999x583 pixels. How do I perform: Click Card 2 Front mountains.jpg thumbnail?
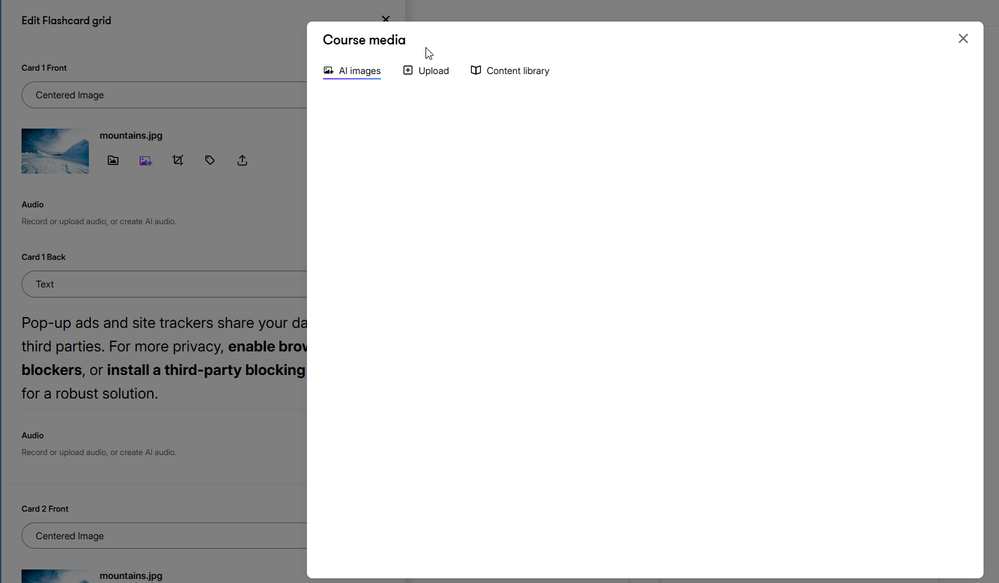click(55, 576)
